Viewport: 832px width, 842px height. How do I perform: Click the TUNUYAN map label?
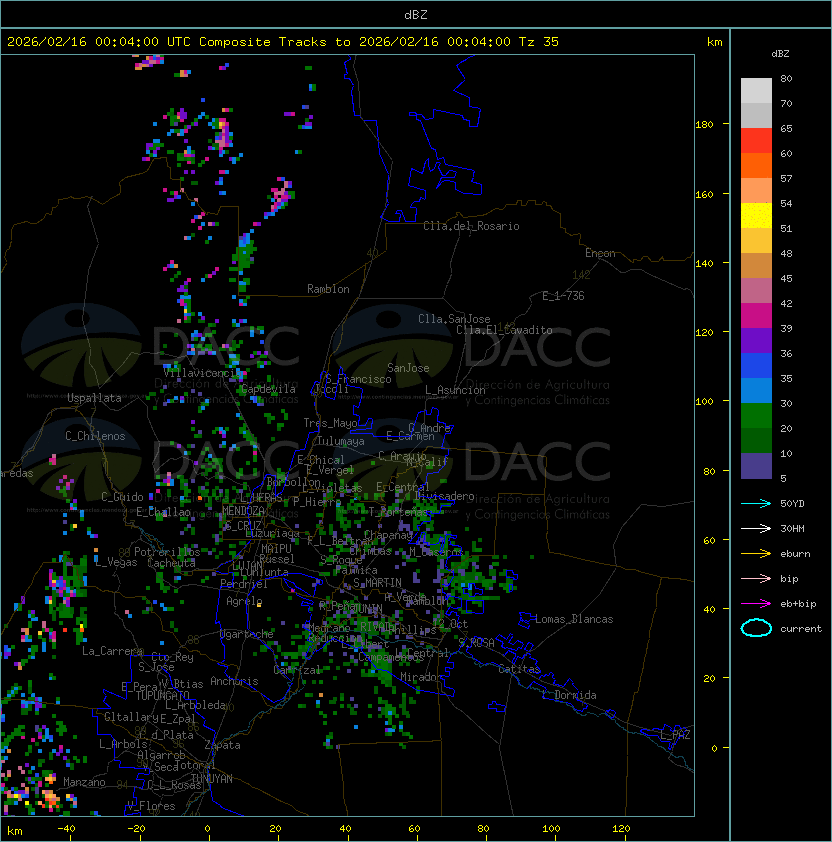(212, 779)
